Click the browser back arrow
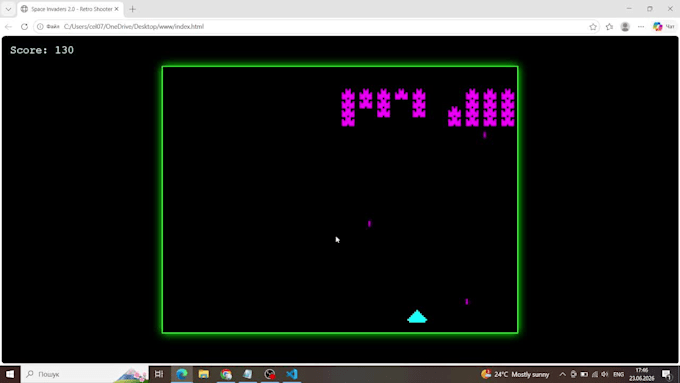 point(8,26)
